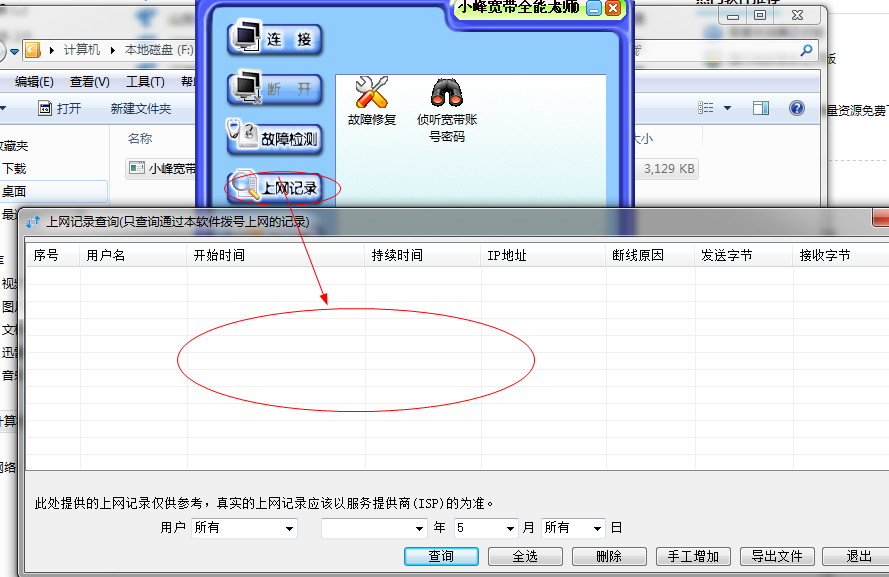Select all records with 全选 button
The image size is (889, 577).
pyautogui.click(x=525, y=556)
